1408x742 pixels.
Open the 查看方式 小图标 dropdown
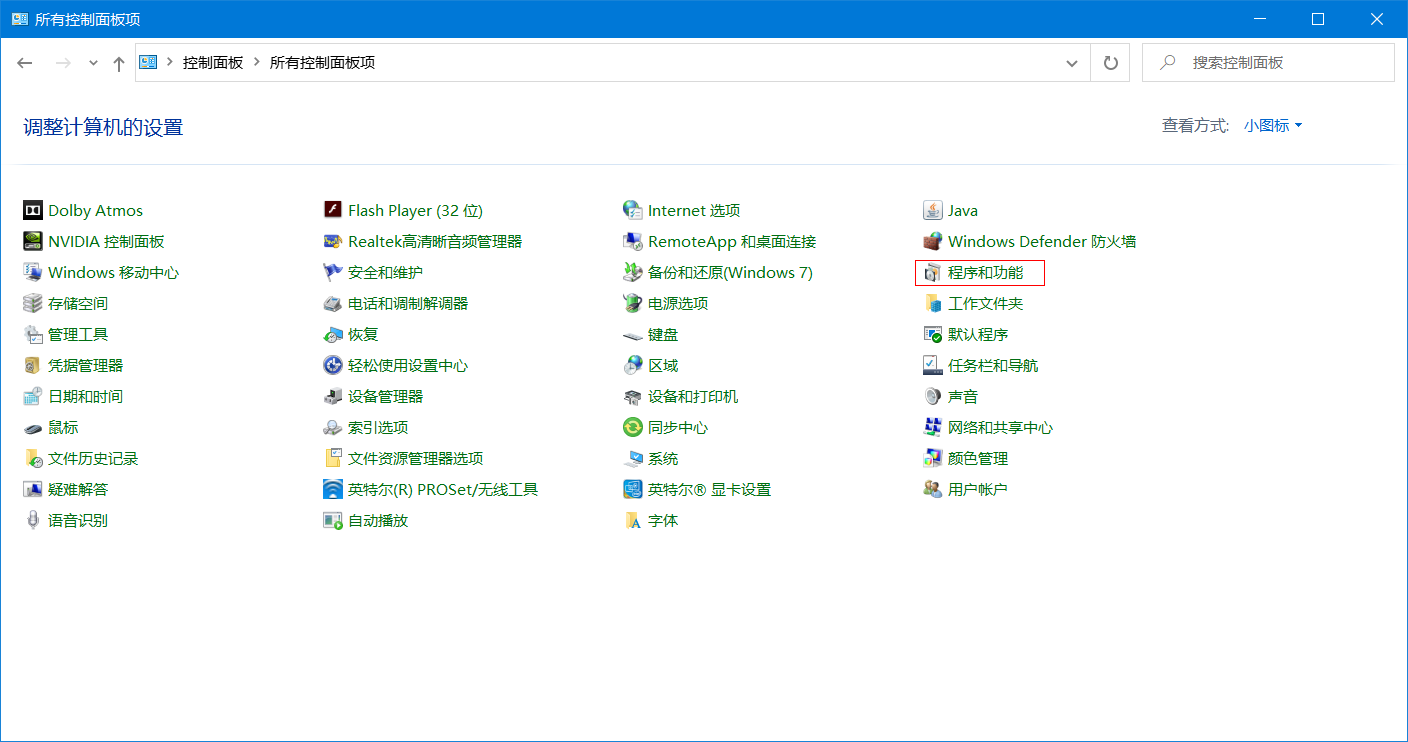pos(1273,126)
